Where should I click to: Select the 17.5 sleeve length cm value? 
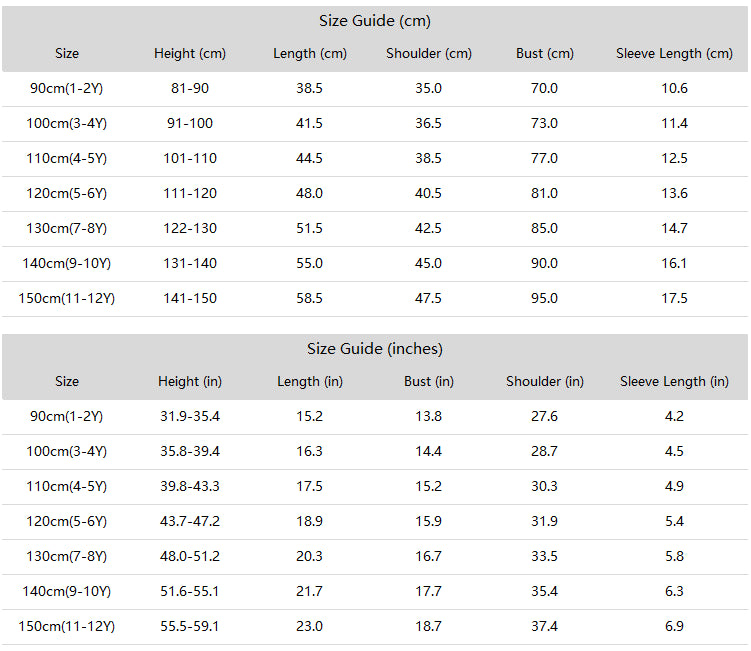click(674, 298)
